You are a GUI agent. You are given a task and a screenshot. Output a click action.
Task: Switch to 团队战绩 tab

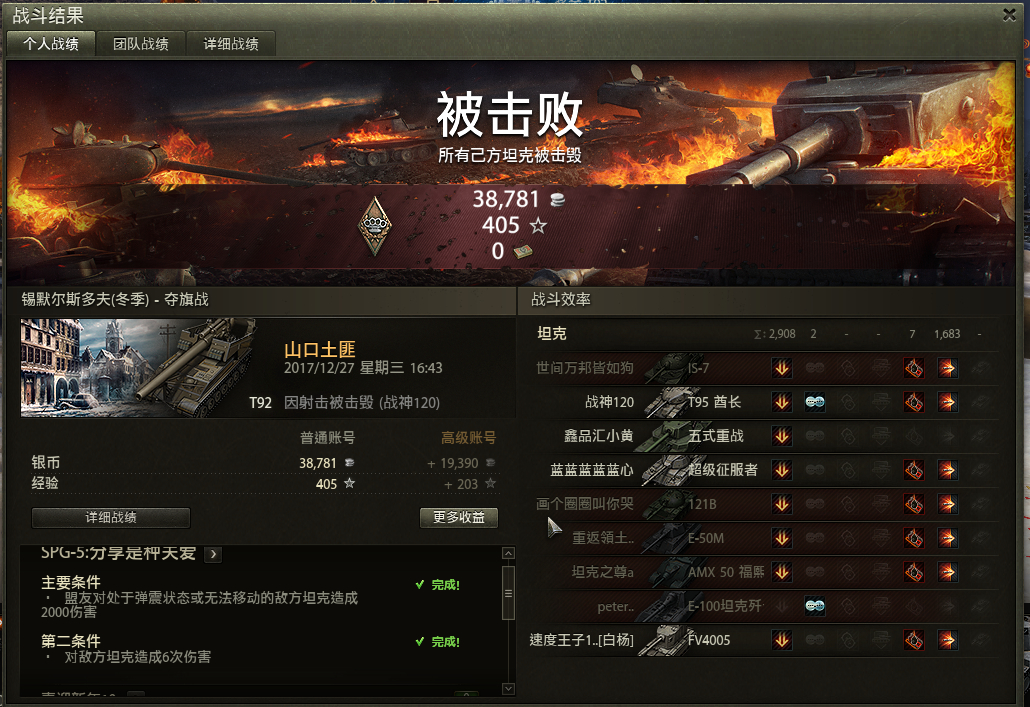click(x=141, y=44)
